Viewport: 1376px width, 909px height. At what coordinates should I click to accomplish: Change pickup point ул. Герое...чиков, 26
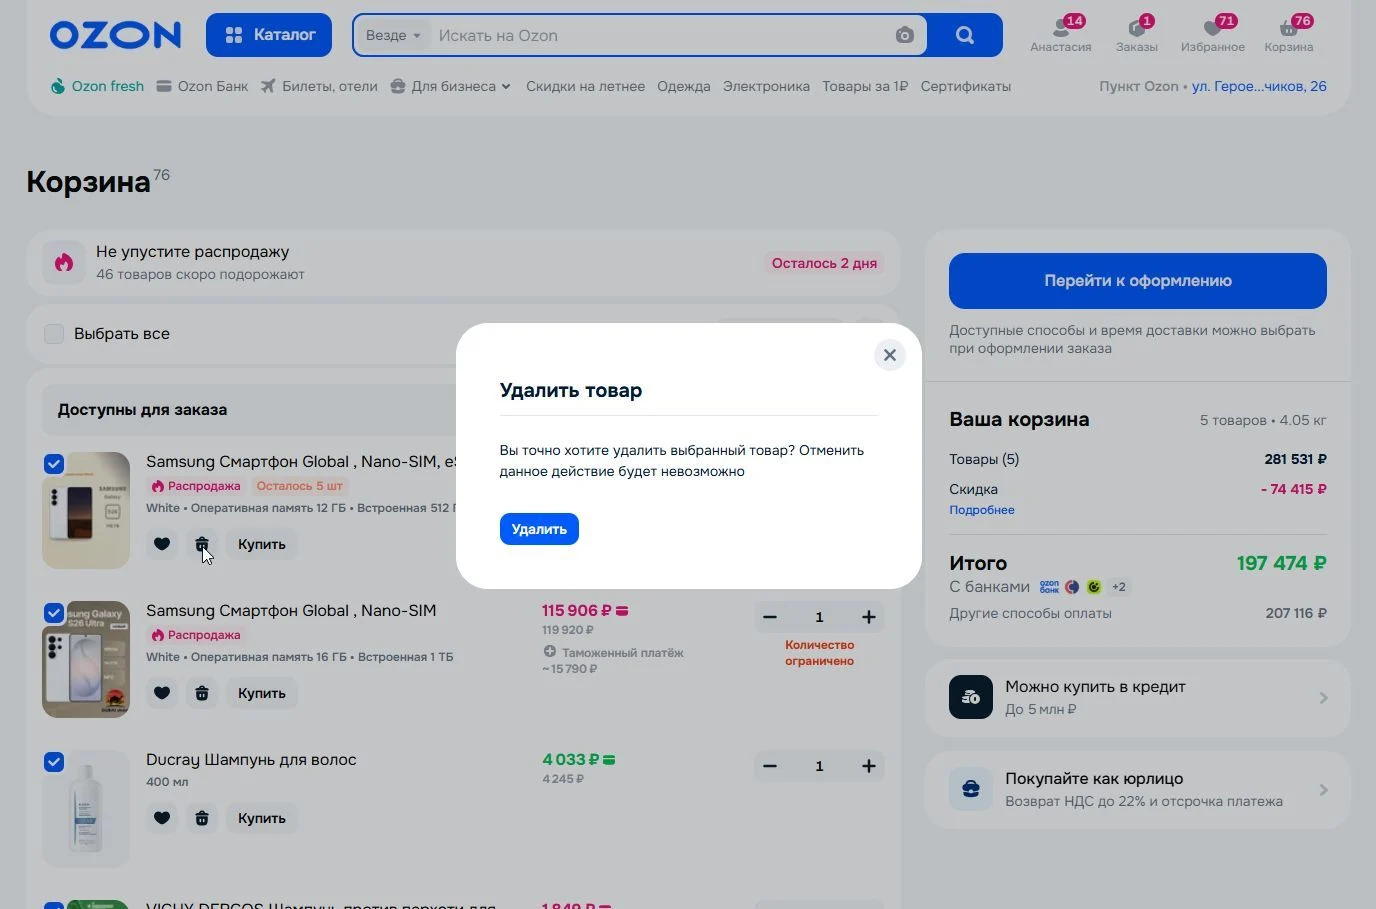point(1259,86)
